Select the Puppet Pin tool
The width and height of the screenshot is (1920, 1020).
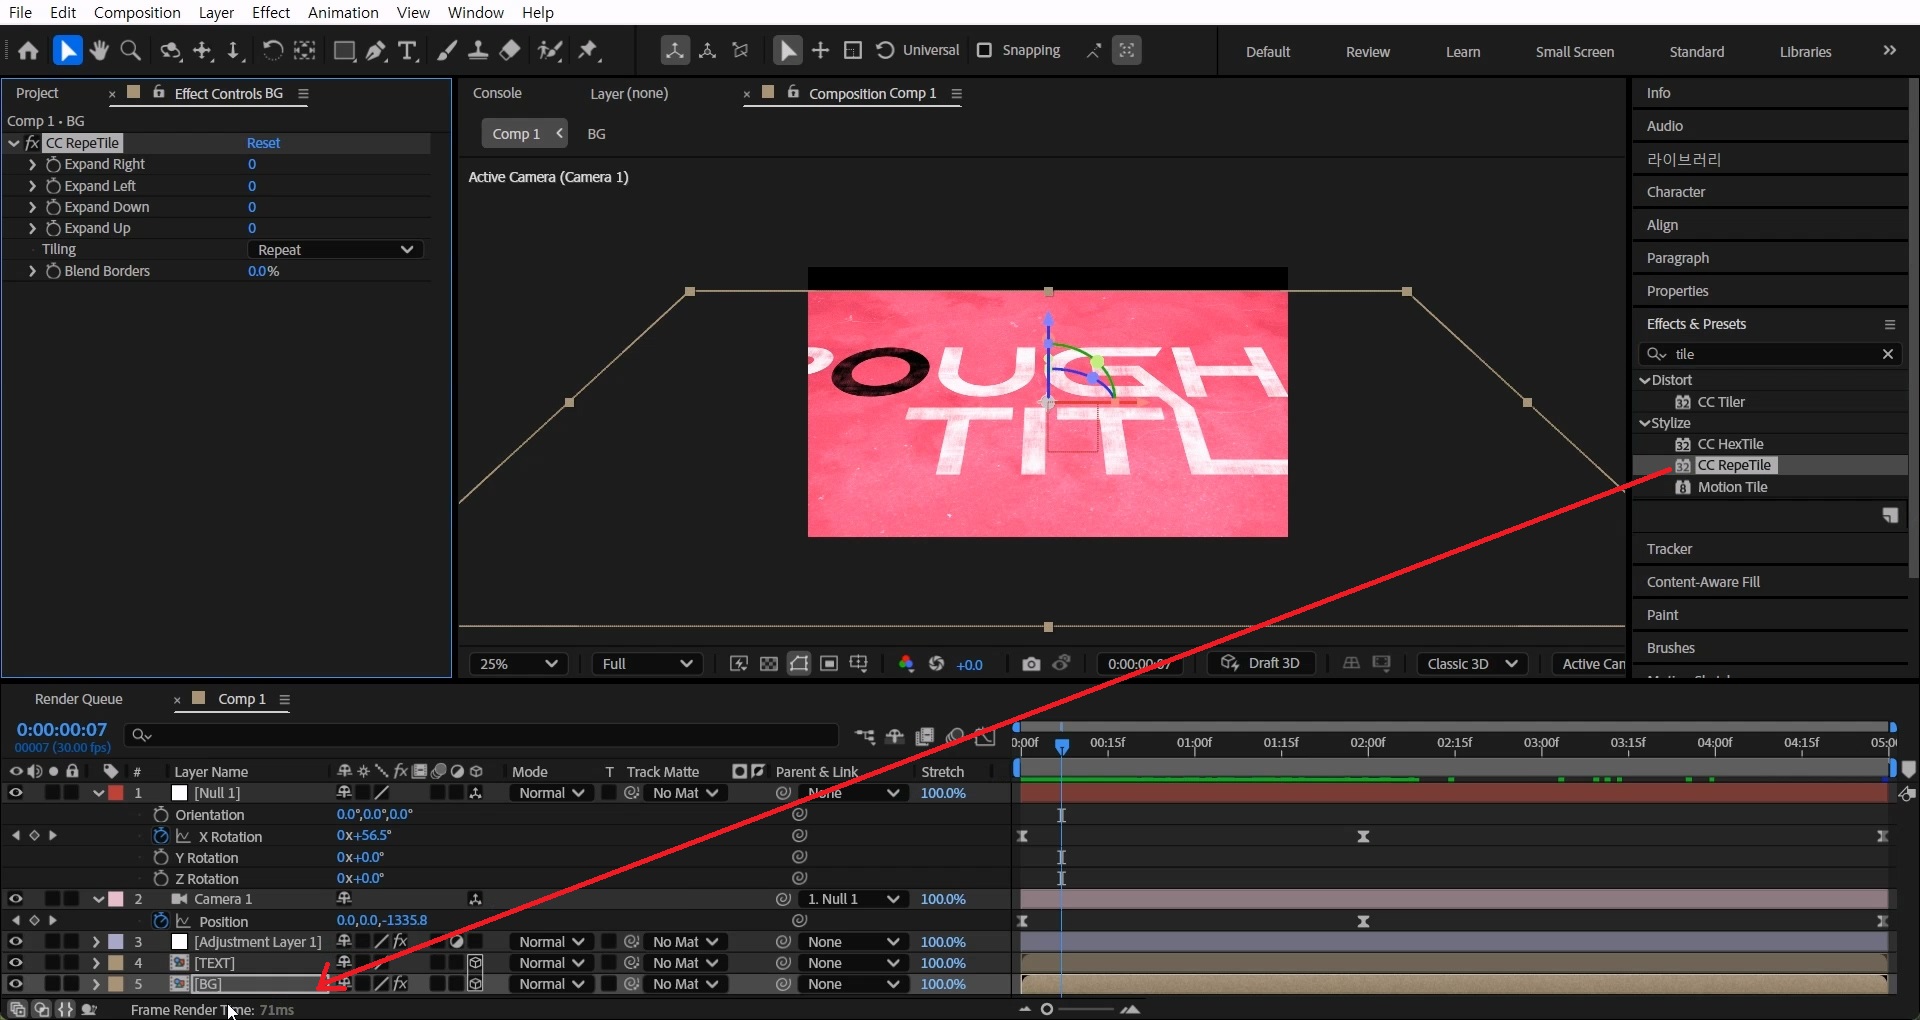click(x=588, y=51)
